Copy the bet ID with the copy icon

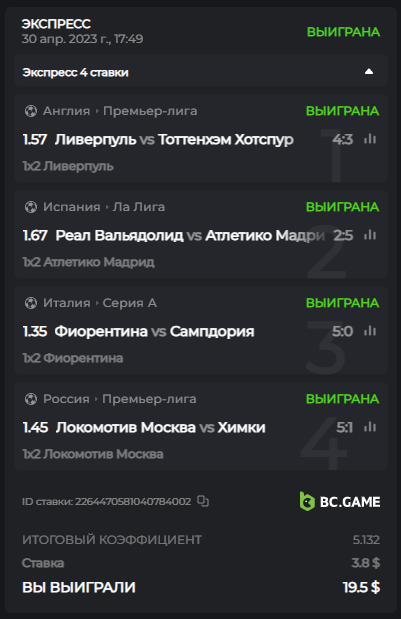coord(203,501)
